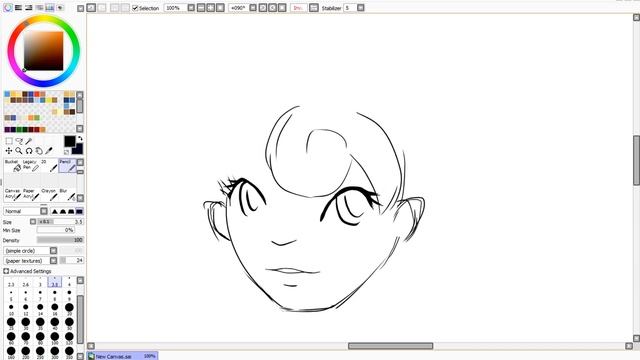Open the color panel options menu button
This screenshot has width=640, height=360.
pos(80,8)
